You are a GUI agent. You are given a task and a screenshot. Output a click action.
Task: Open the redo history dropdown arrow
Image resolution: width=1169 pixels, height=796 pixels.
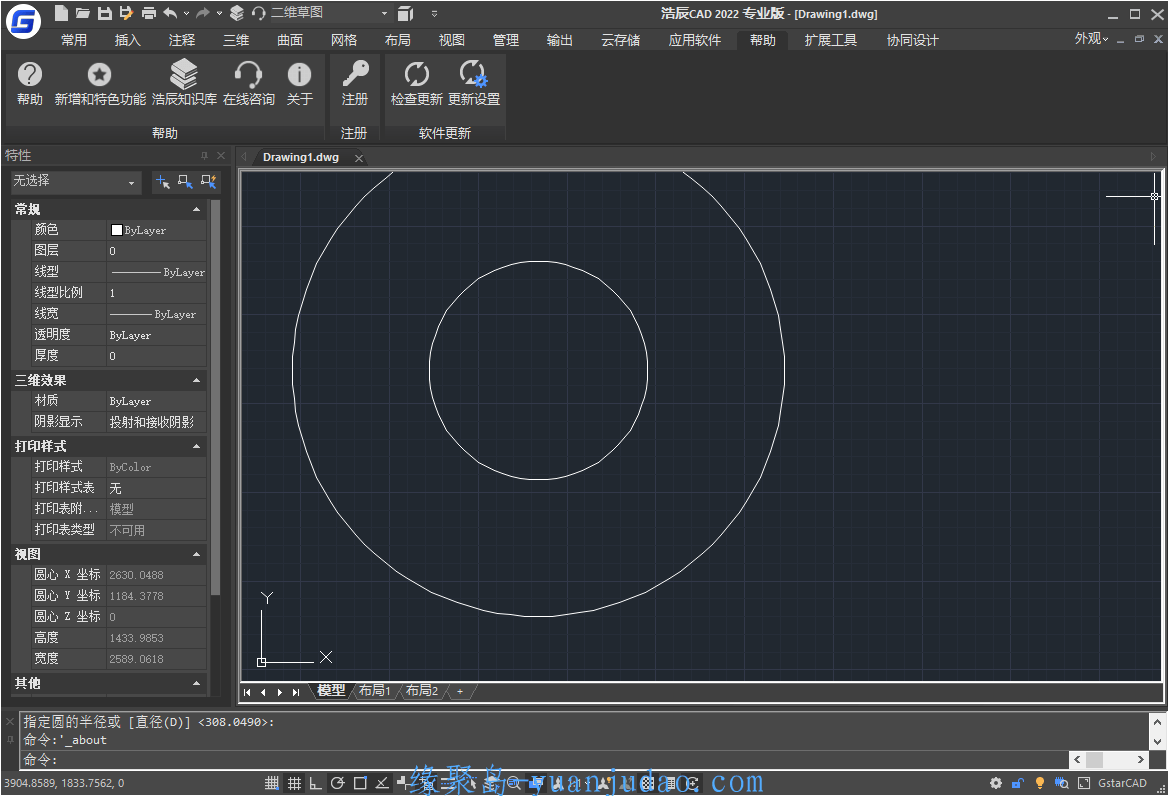(x=219, y=13)
